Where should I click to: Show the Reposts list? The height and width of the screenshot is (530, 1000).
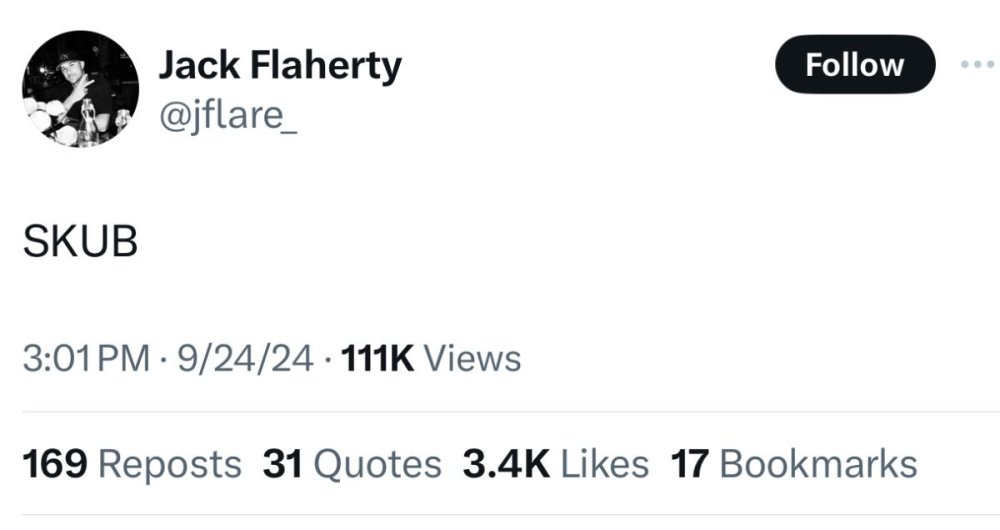click(170, 464)
